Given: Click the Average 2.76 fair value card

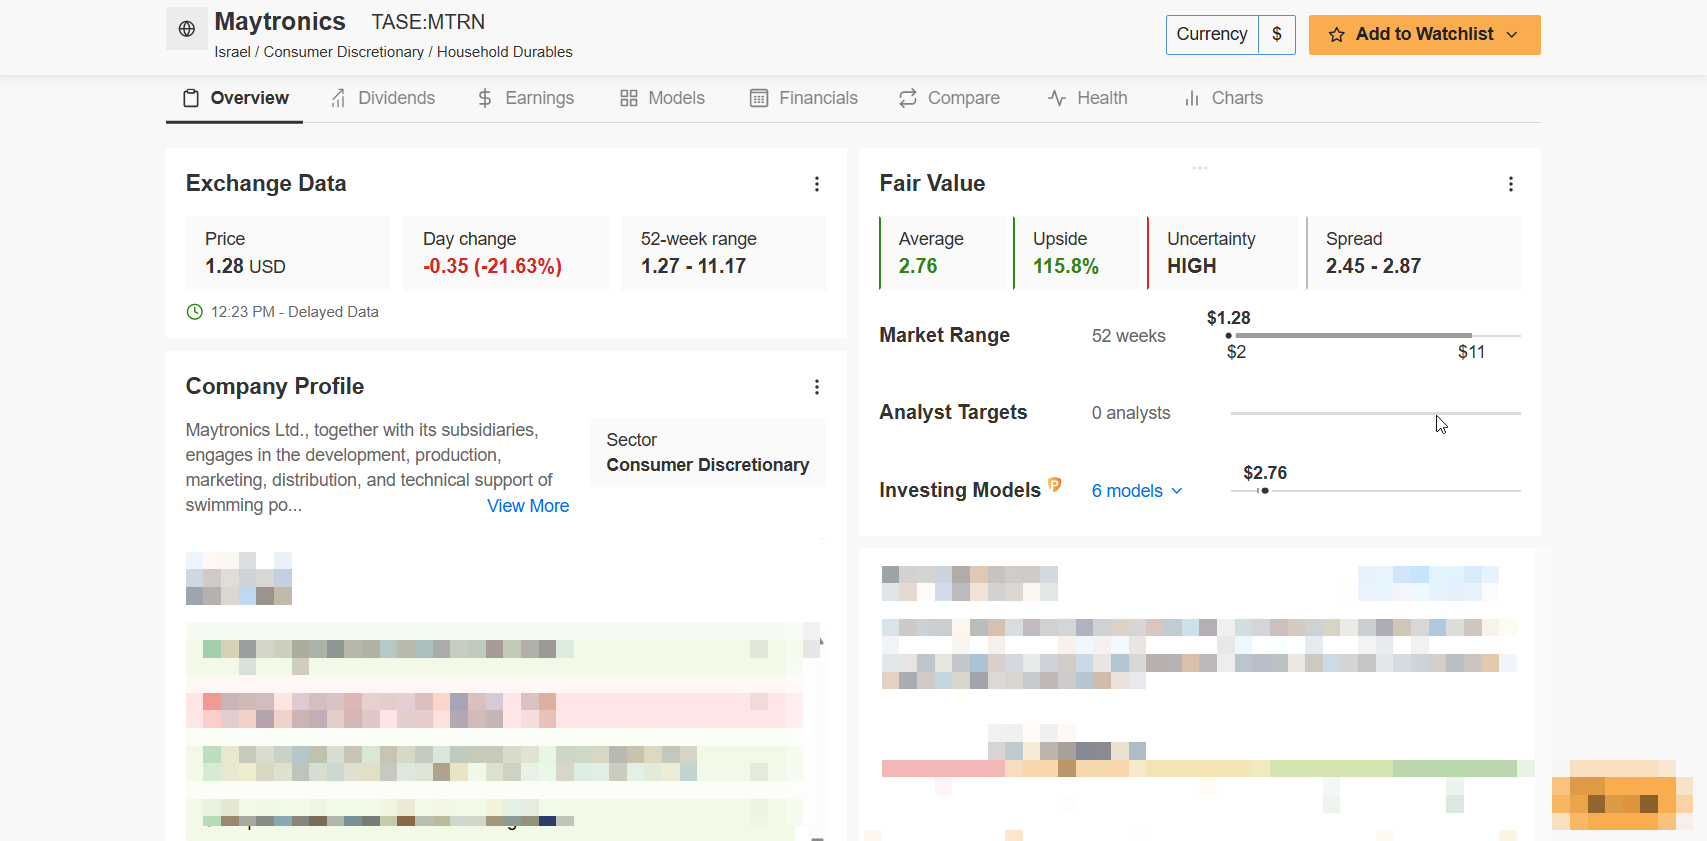Looking at the screenshot, I should point(943,253).
